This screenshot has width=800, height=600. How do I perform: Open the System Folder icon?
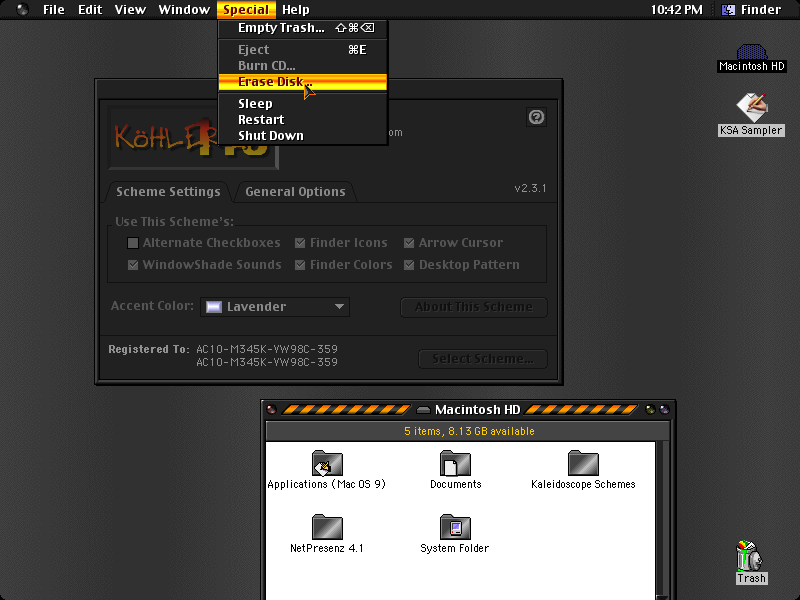455,527
